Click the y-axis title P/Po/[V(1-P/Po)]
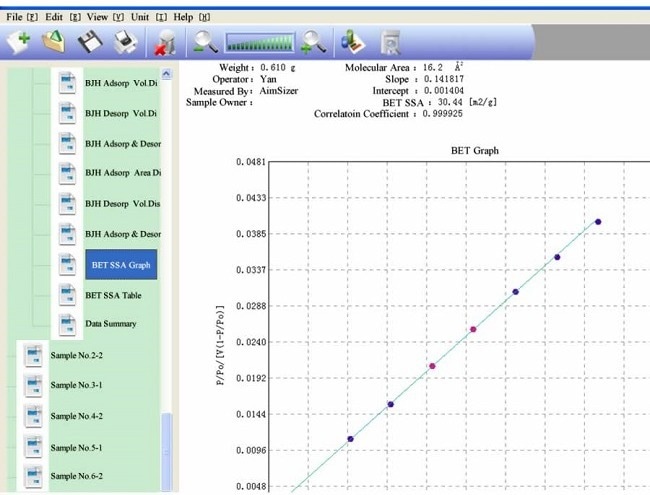This screenshot has width=650, height=495. [x=220, y=346]
